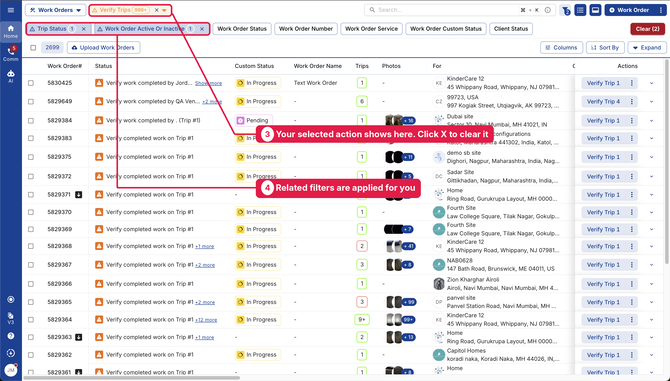
Task: Switch to the card view icon
Action: (x=595, y=10)
